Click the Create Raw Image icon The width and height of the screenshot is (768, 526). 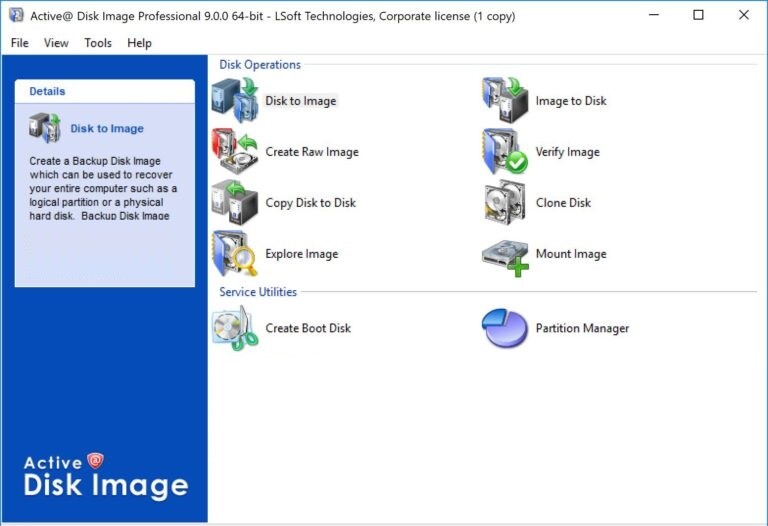tap(235, 151)
